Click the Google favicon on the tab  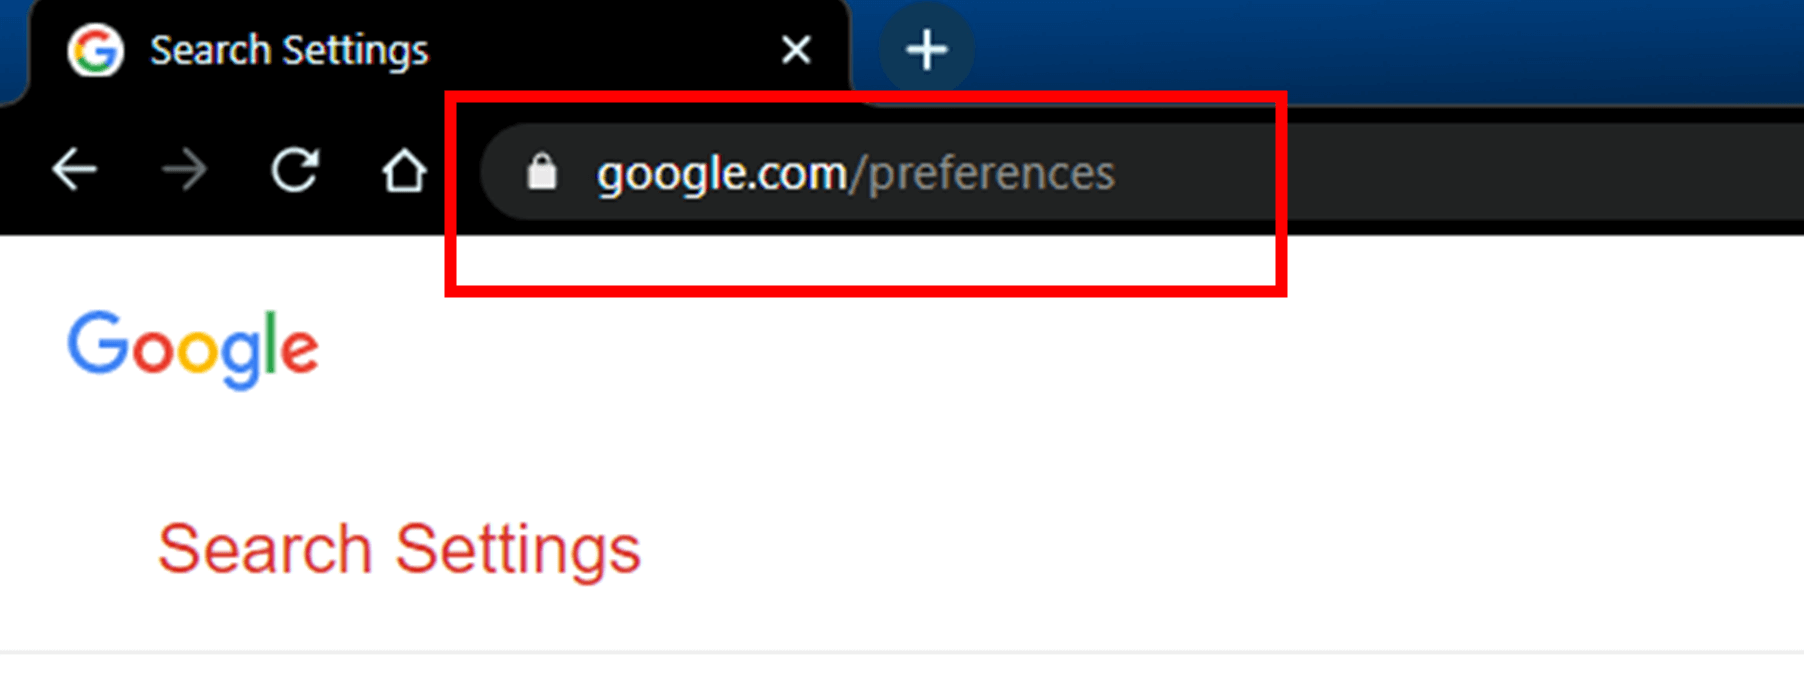95,50
